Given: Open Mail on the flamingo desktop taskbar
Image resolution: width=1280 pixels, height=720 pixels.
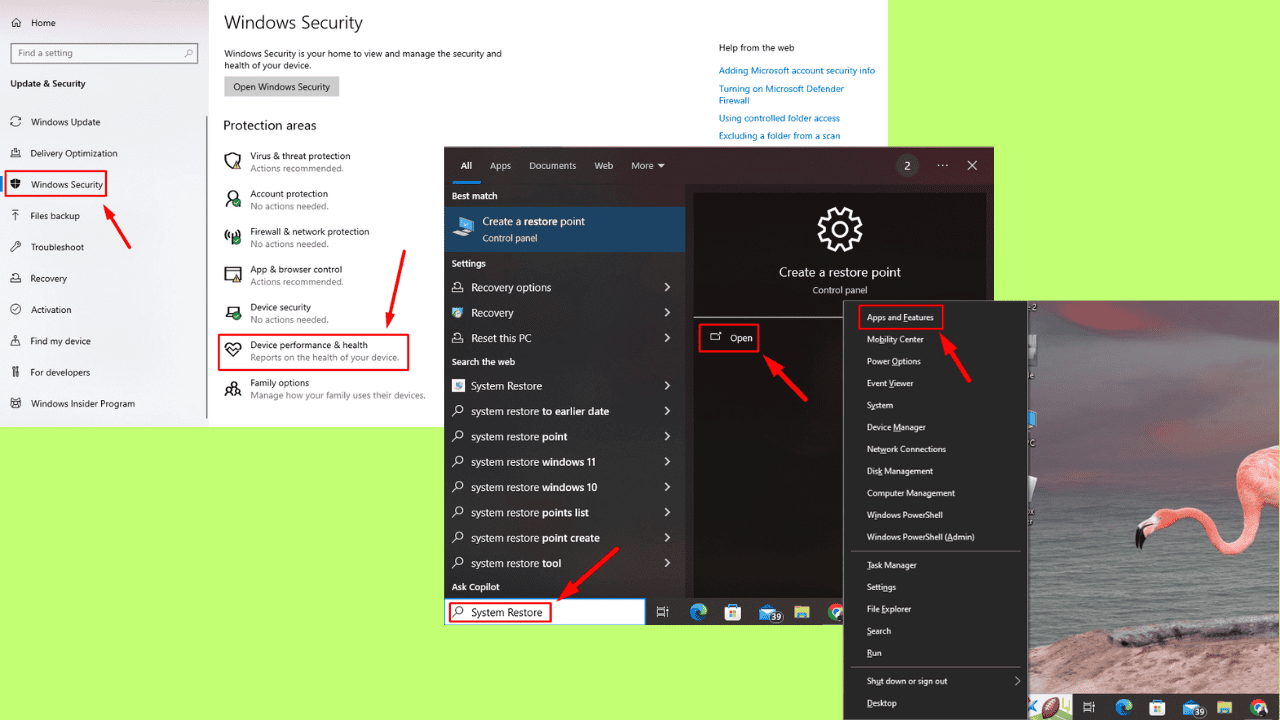Looking at the screenshot, I should 1194,707.
